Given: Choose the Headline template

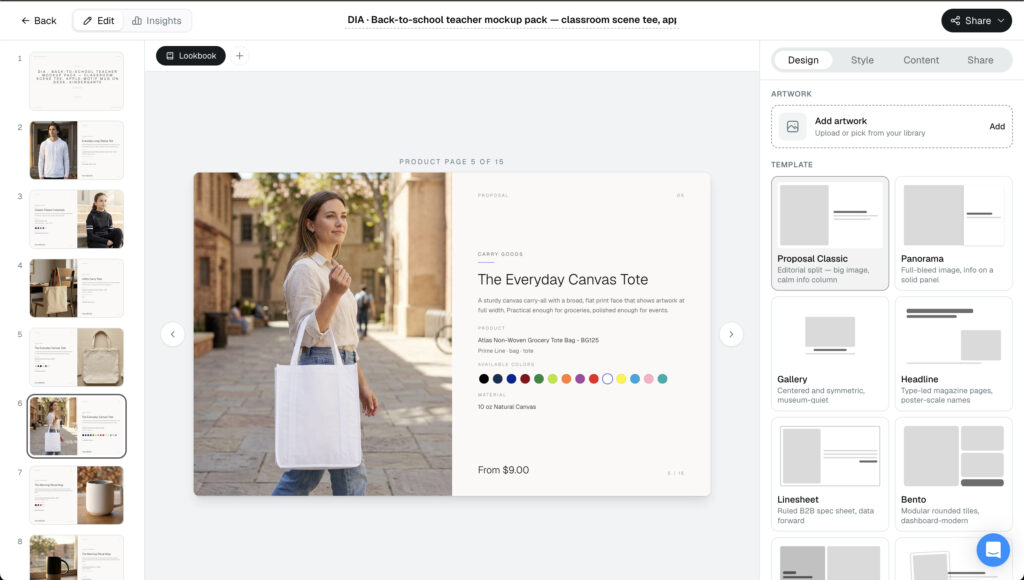Looking at the screenshot, I should 953,353.
